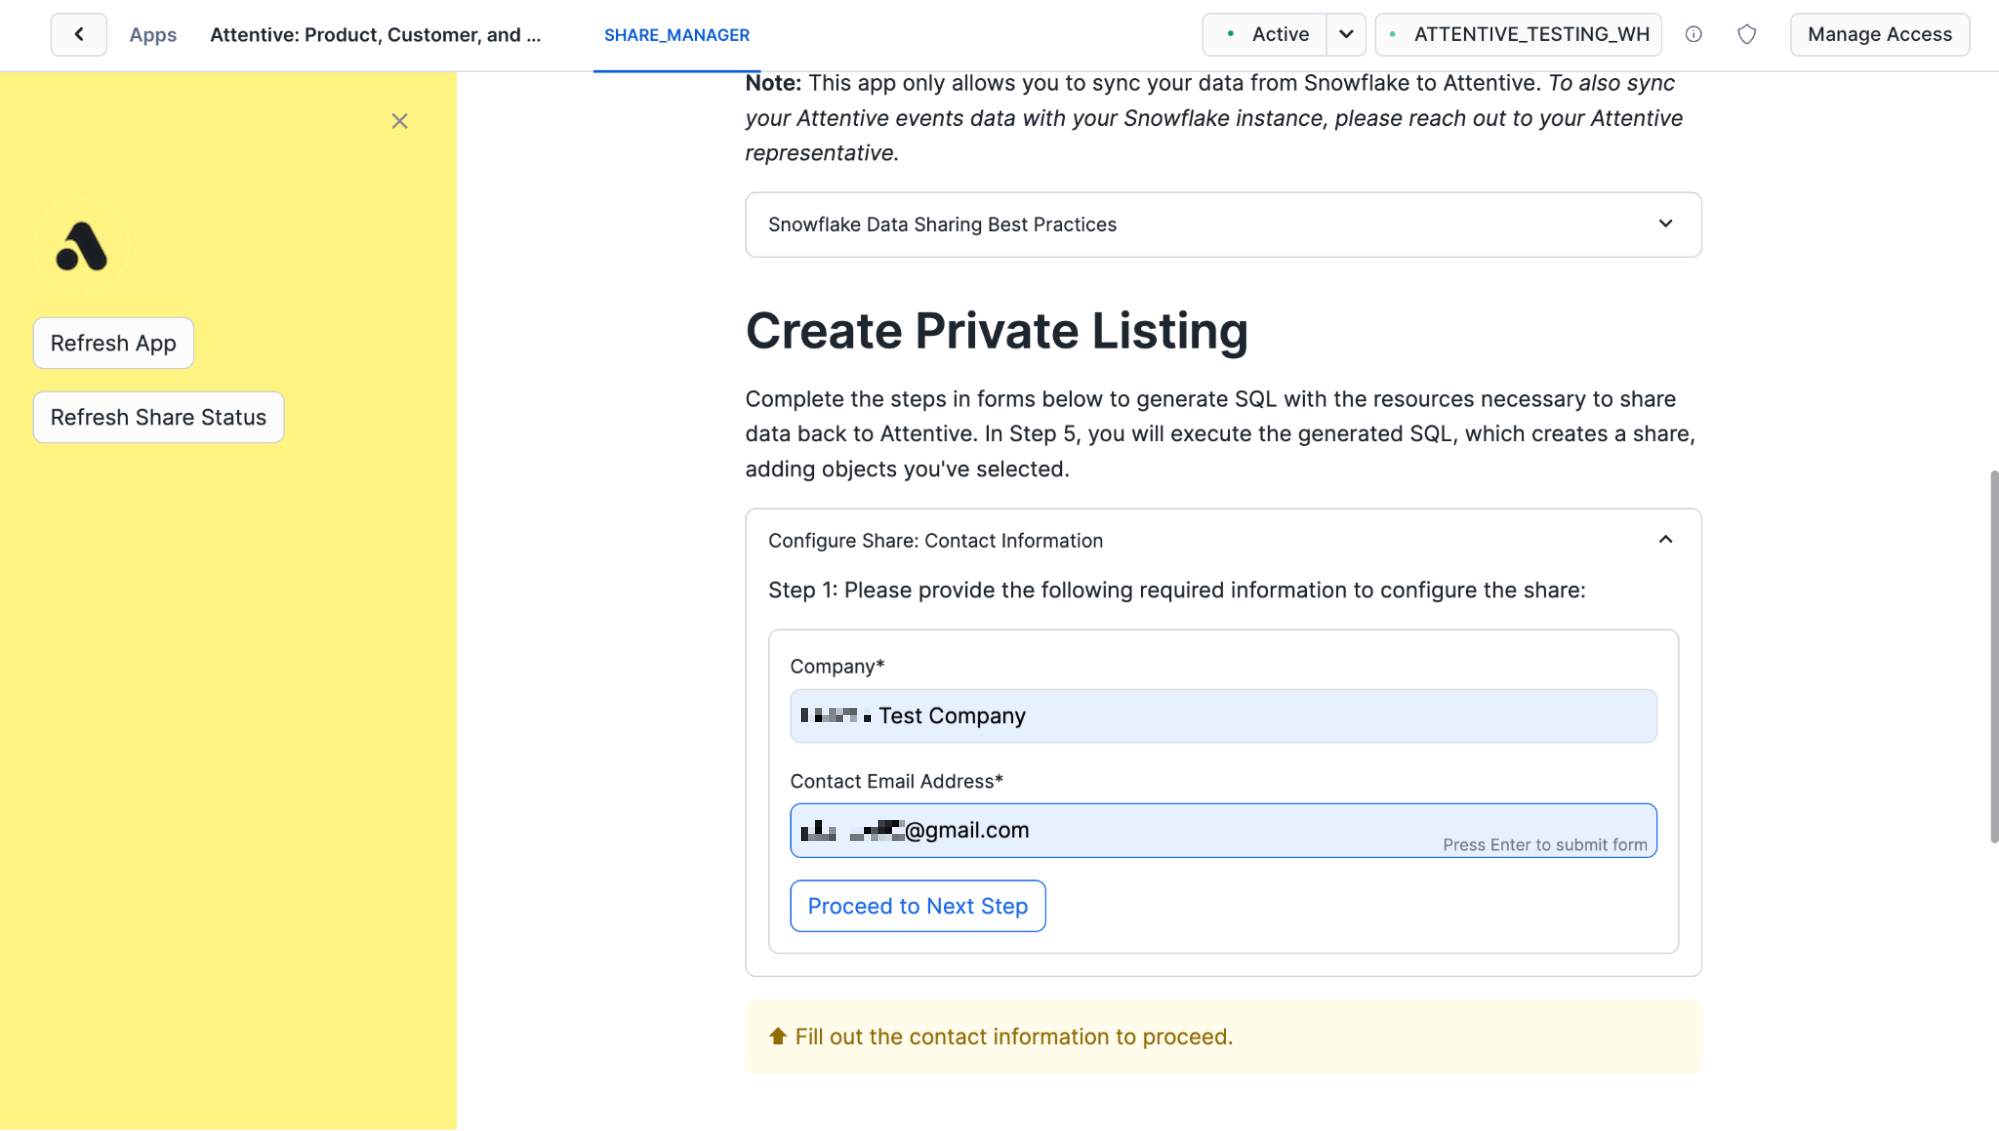The image size is (1999, 1131).
Task: Select the ATTENTIVE_TESTING_WH warehouse selector
Action: coord(1518,34)
